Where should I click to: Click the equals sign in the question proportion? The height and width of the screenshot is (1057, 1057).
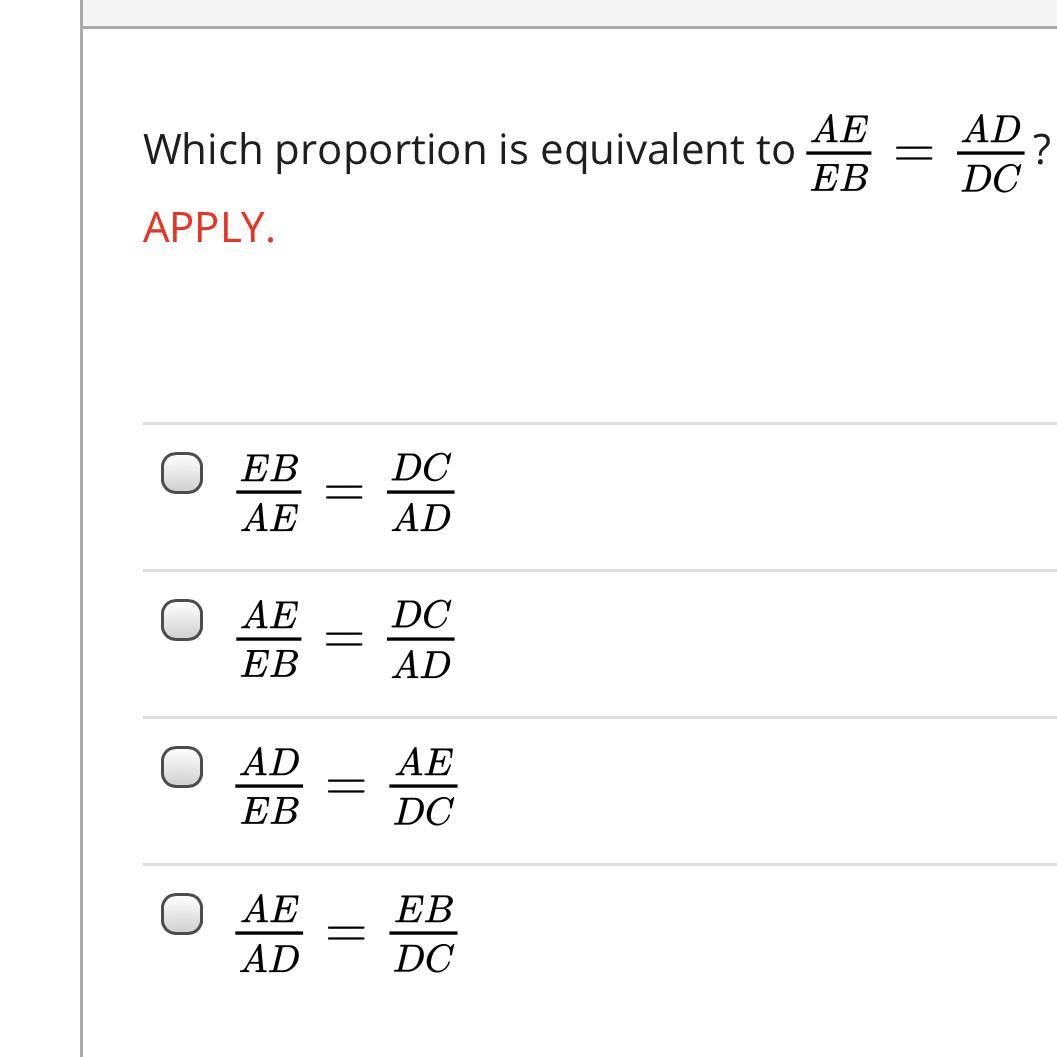click(x=914, y=154)
